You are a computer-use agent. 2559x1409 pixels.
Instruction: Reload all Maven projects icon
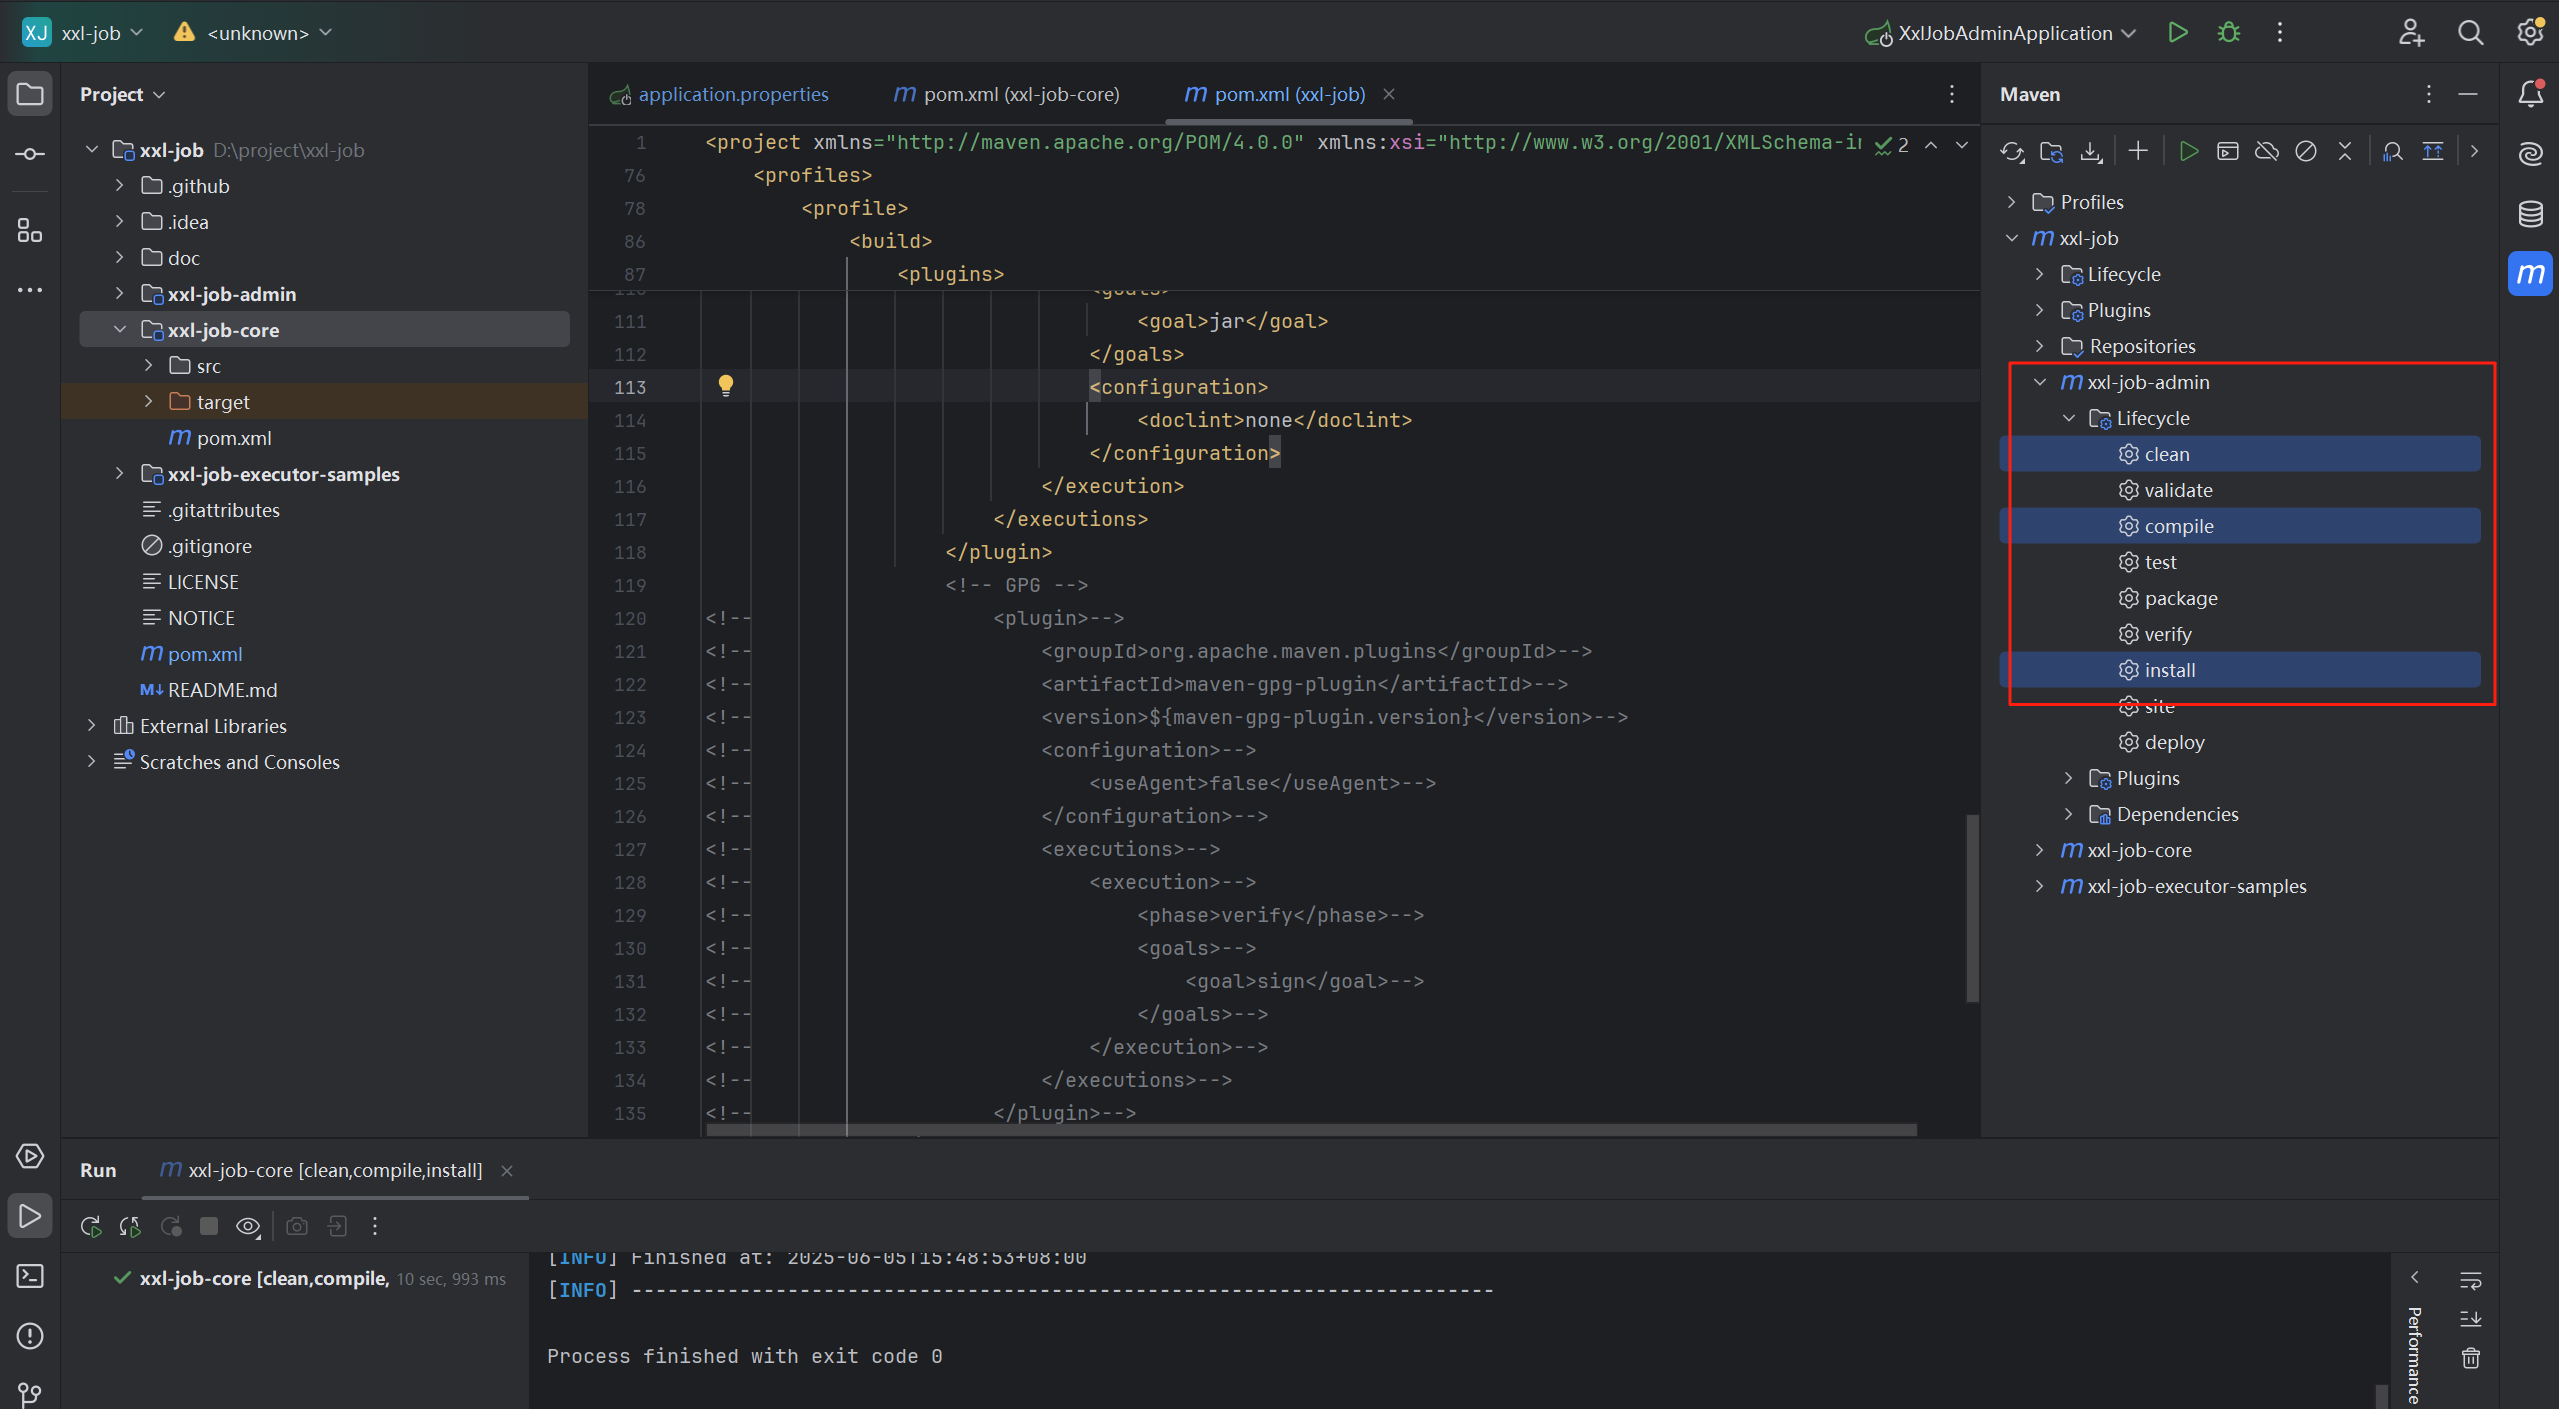[2012, 152]
